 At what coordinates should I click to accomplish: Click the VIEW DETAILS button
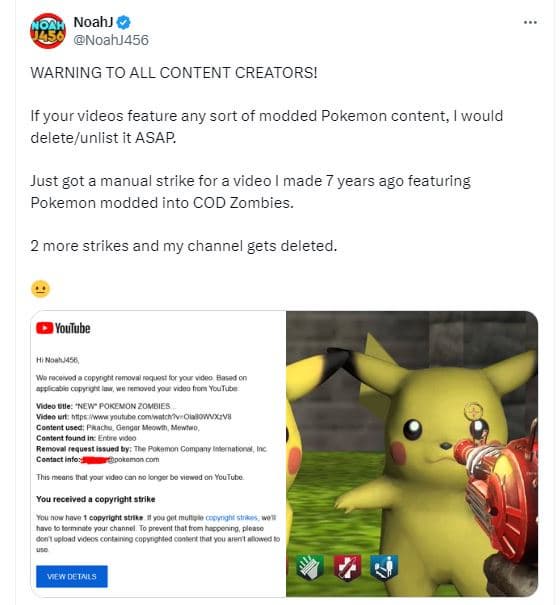[x=72, y=576]
